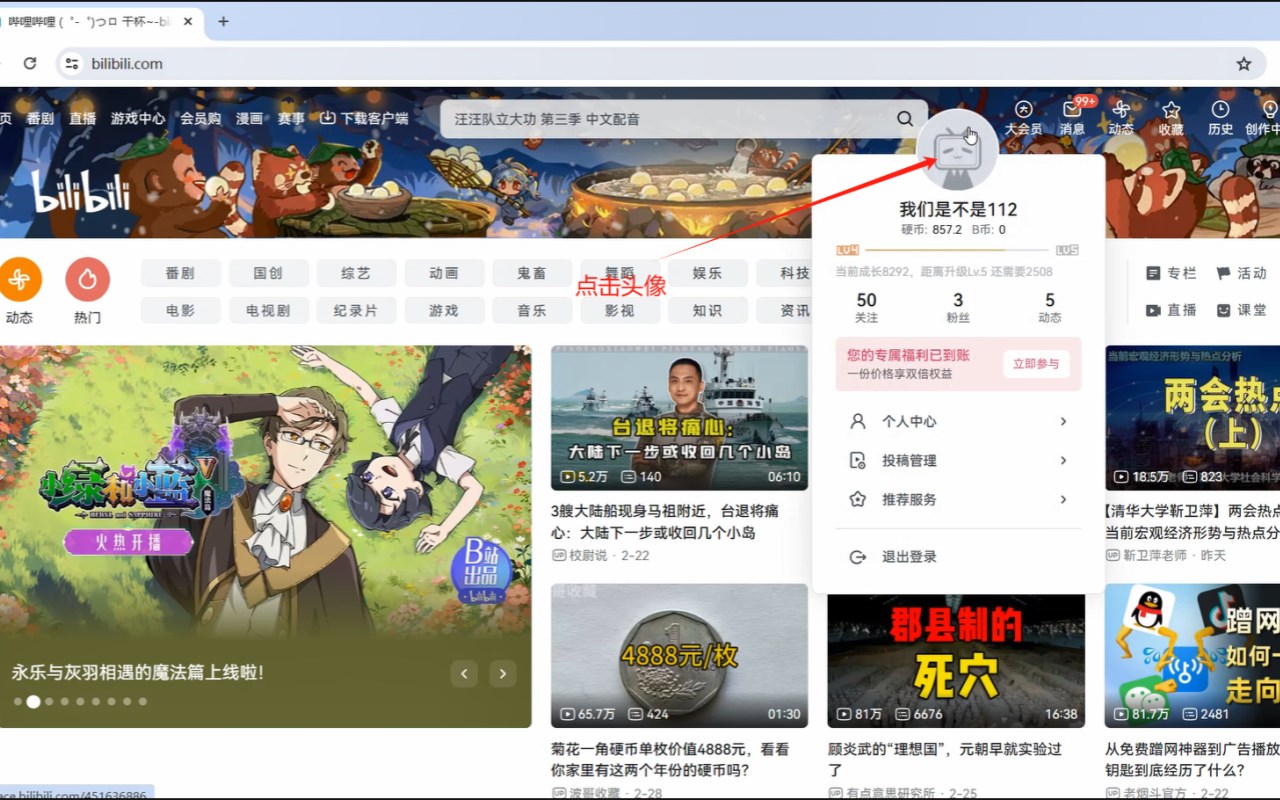Viewport: 1280px width, 800px height.
Task: Select 番剧 category button
Action: click(x=181, y=273)
